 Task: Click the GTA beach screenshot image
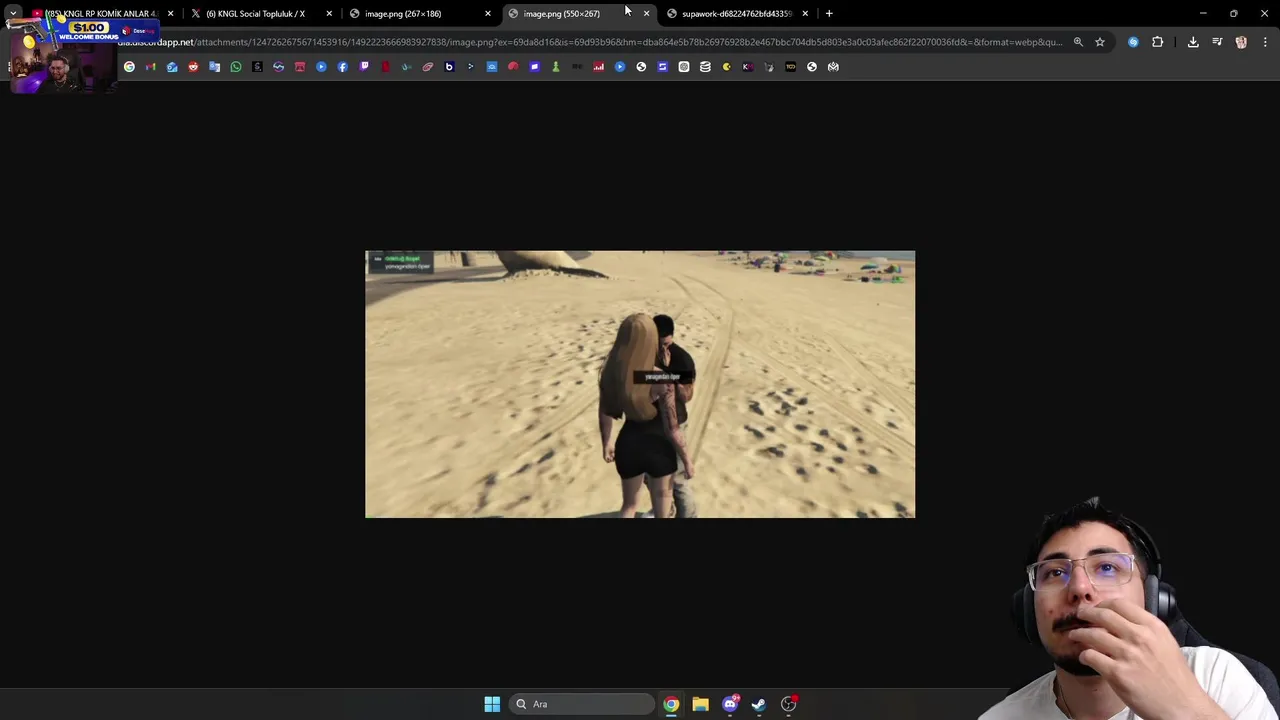click(640, 384)
